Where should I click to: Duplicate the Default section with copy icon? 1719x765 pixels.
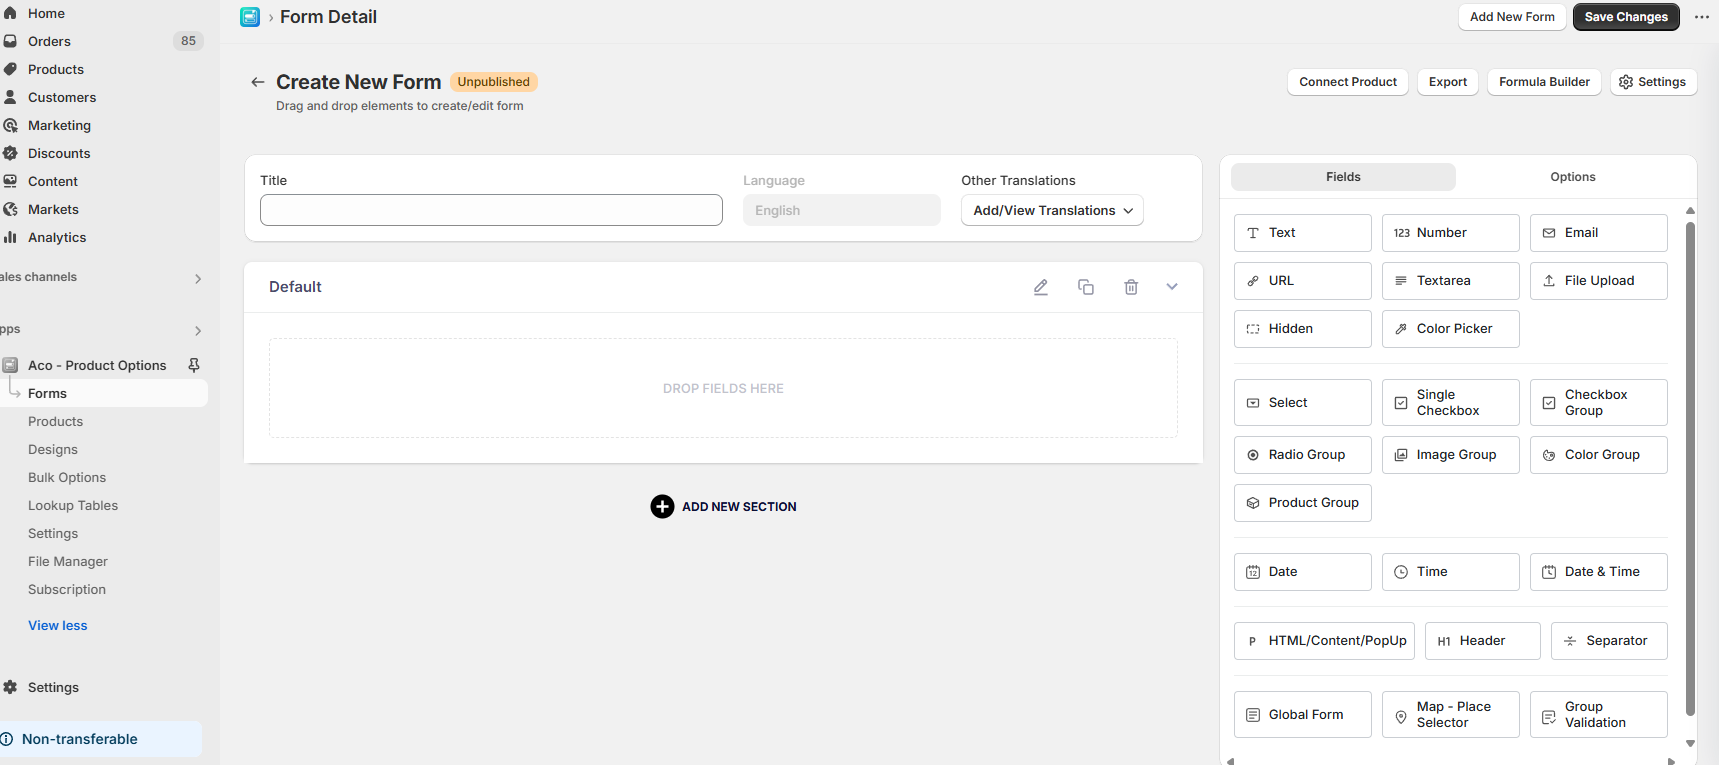click(1085, 287)
